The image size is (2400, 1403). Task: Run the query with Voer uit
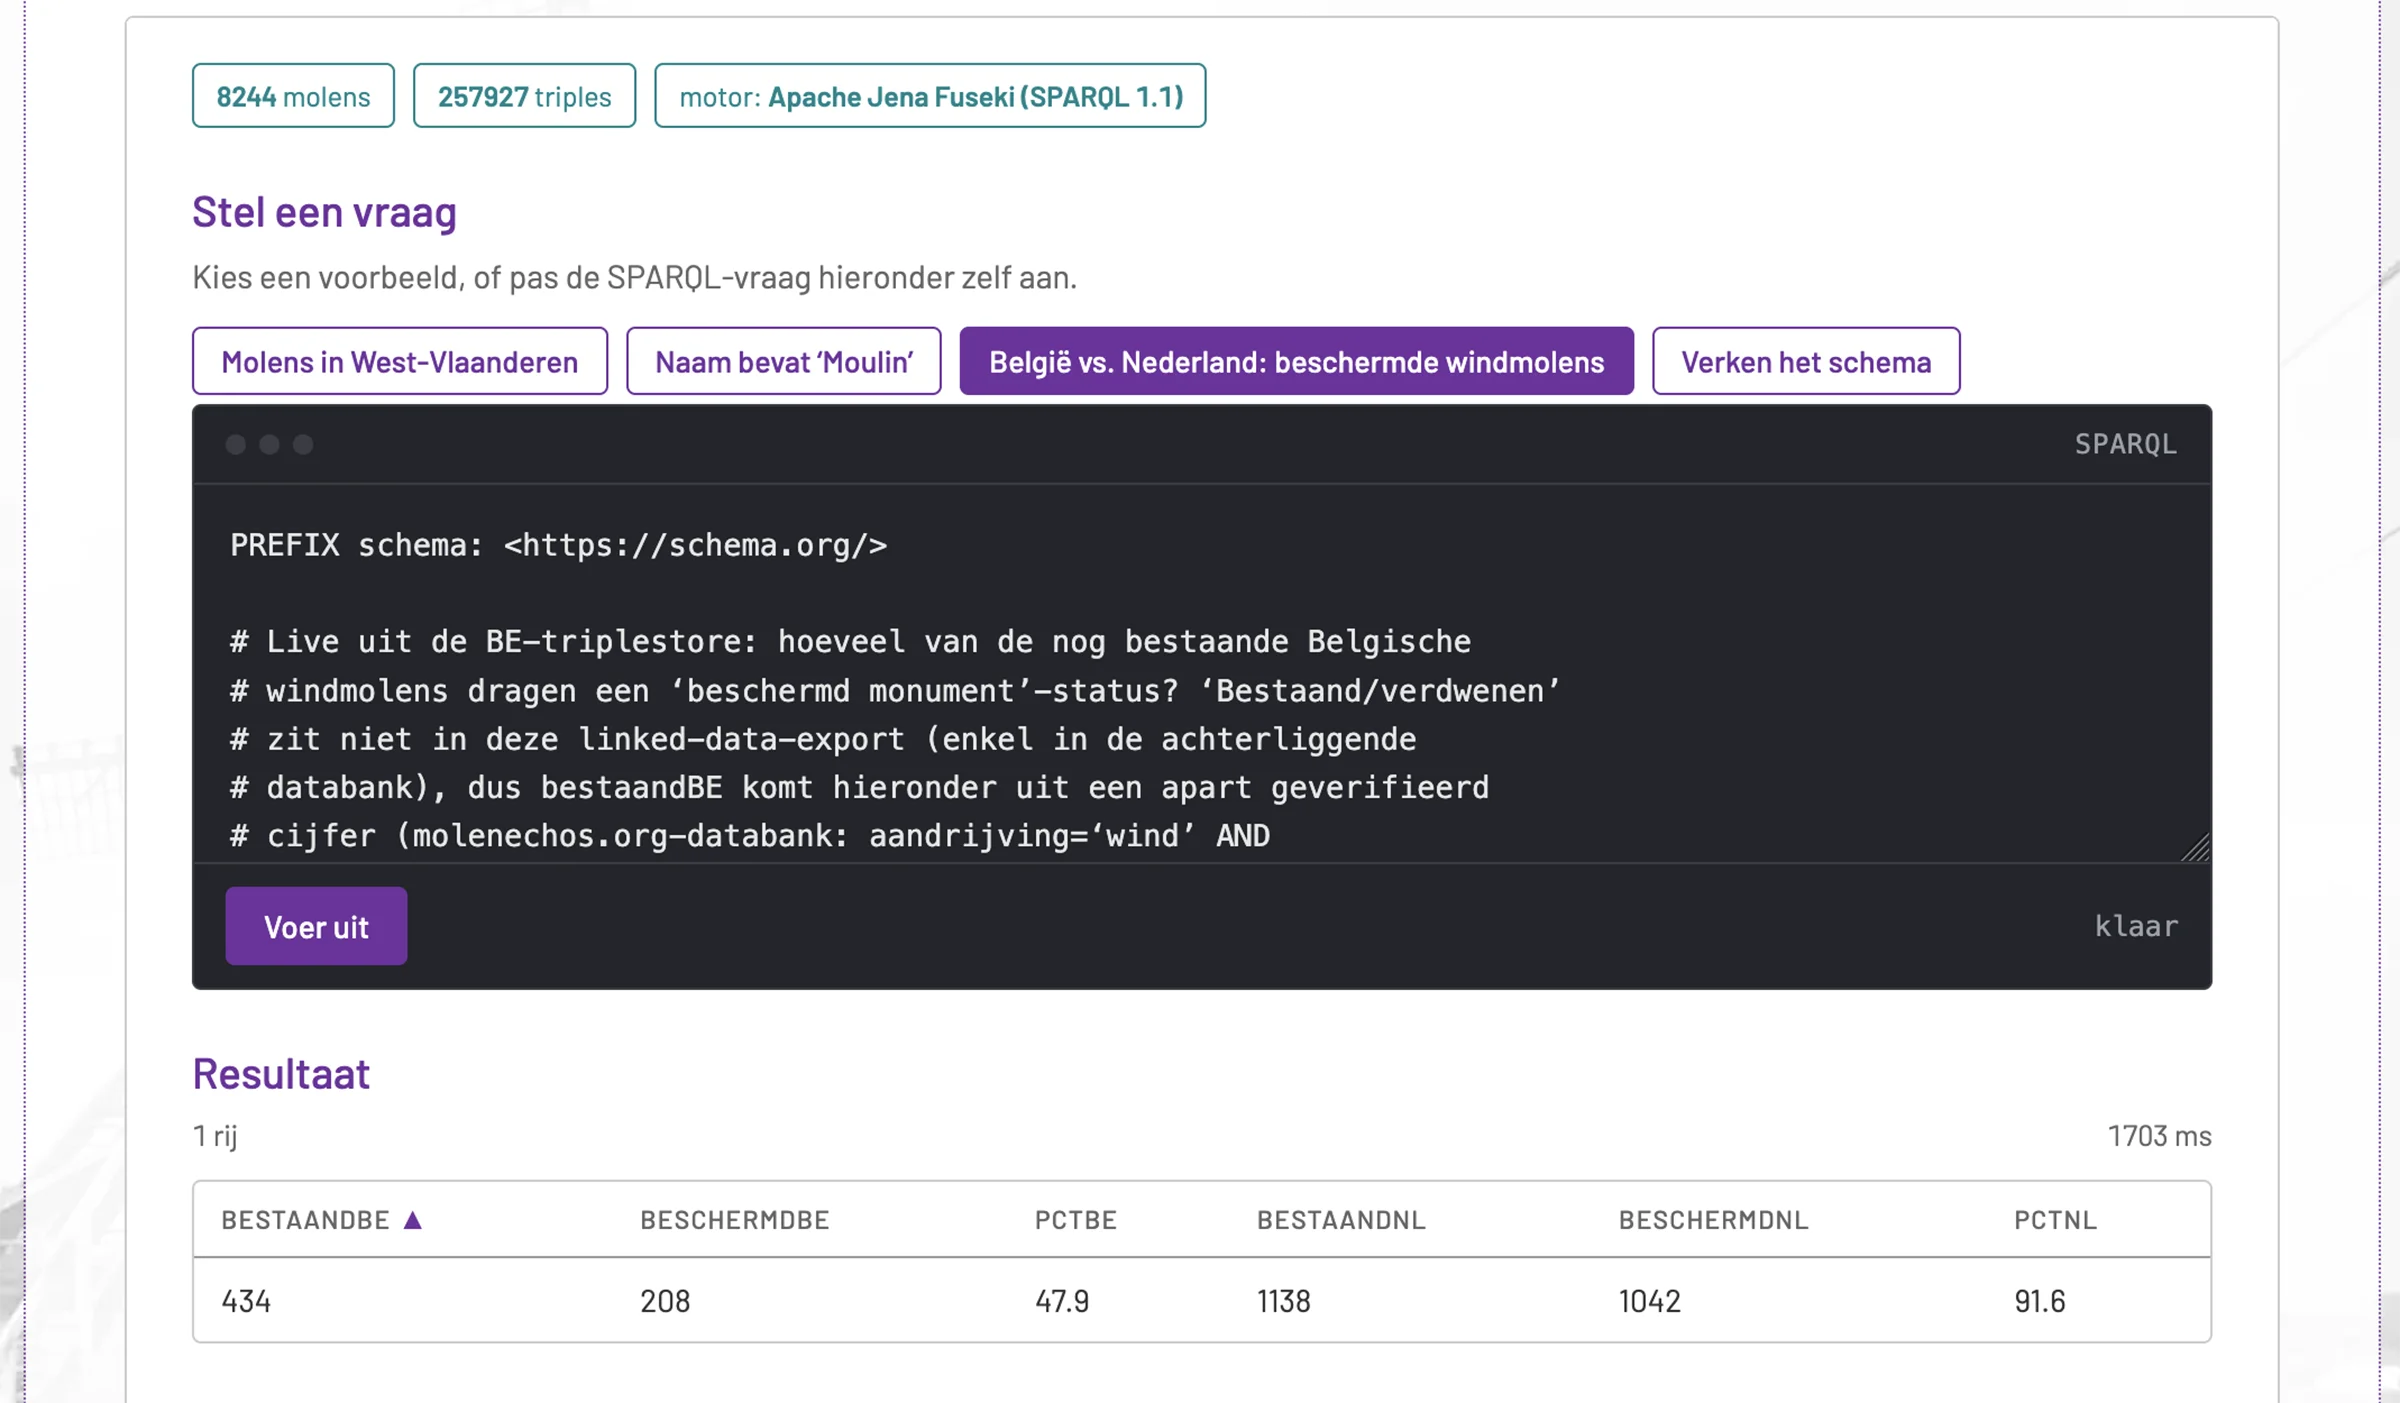tap(316, 926)
